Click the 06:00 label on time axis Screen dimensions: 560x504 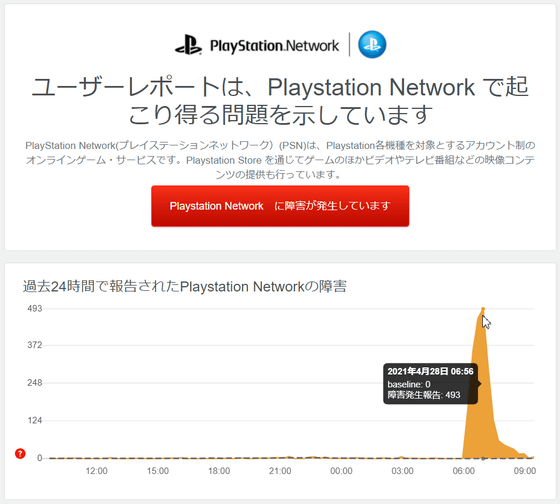click(x=464, y=471)
